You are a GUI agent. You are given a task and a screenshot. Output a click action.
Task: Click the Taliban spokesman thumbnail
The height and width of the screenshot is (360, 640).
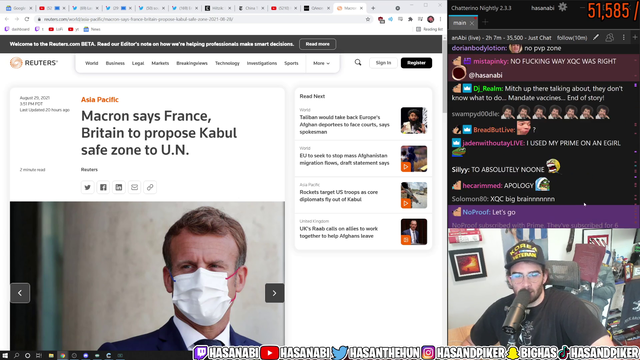coord(414,120)
